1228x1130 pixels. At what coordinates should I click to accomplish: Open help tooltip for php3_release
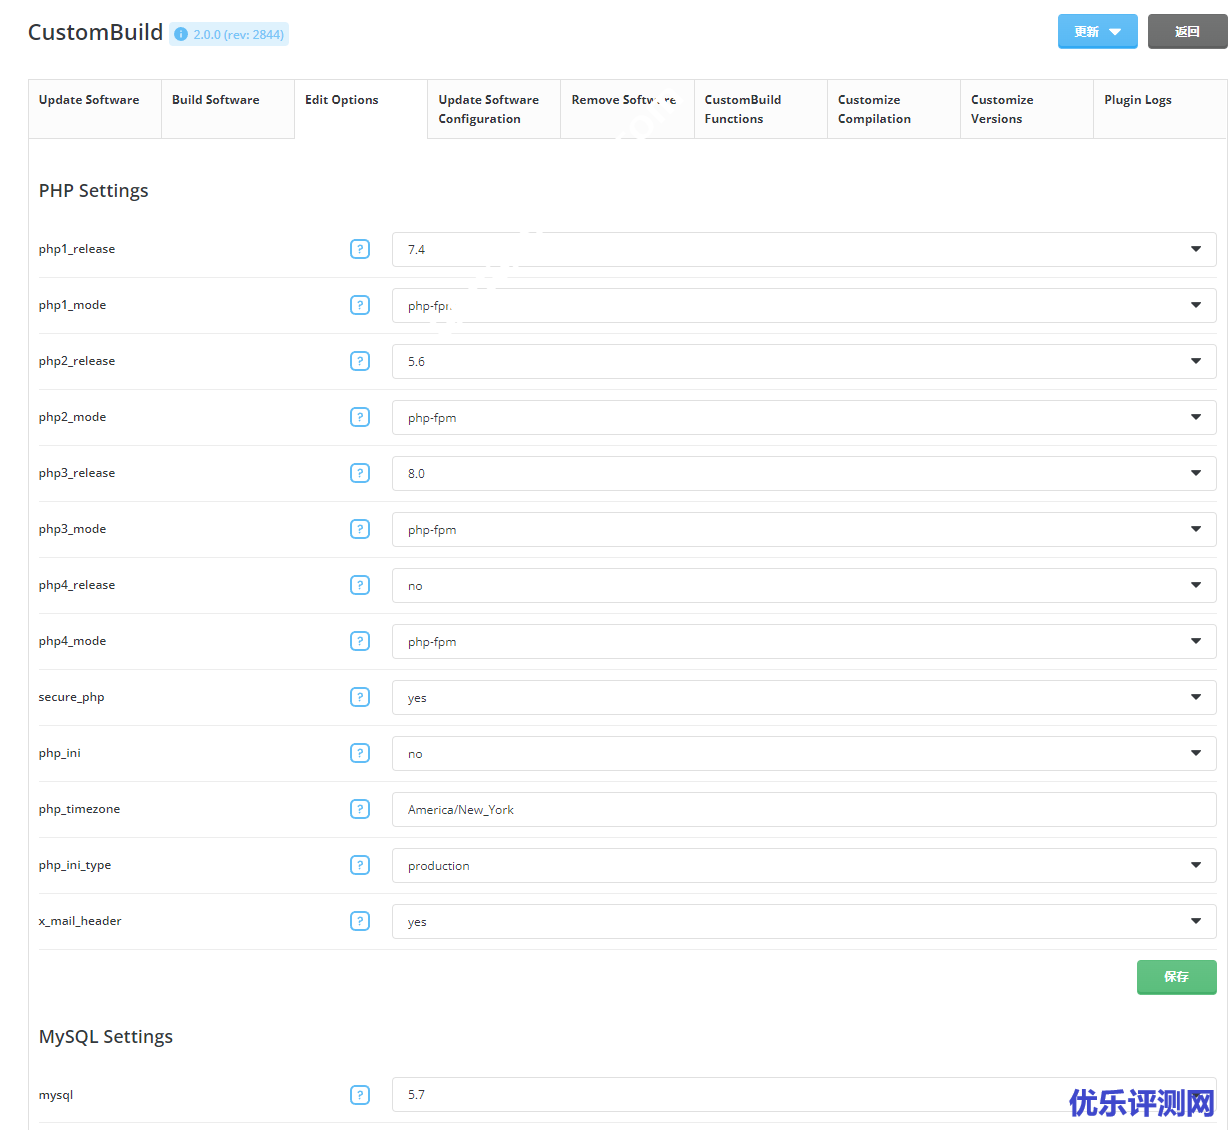[x=360, y=473]
